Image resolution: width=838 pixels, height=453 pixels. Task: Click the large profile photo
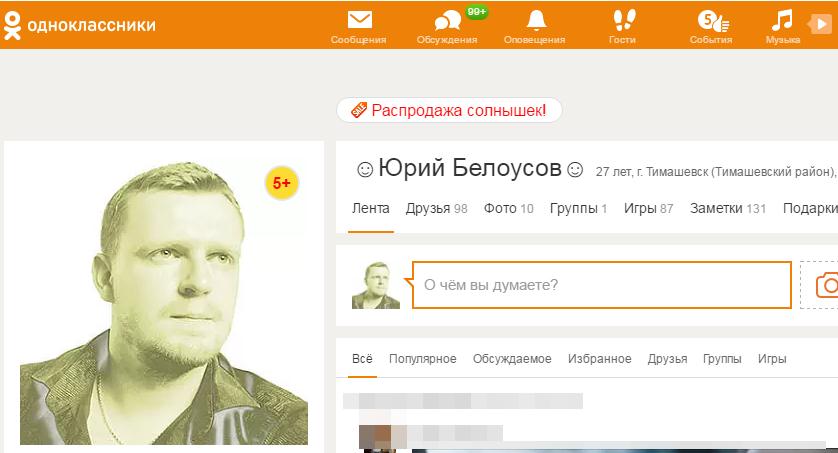[x=164, y=300]
